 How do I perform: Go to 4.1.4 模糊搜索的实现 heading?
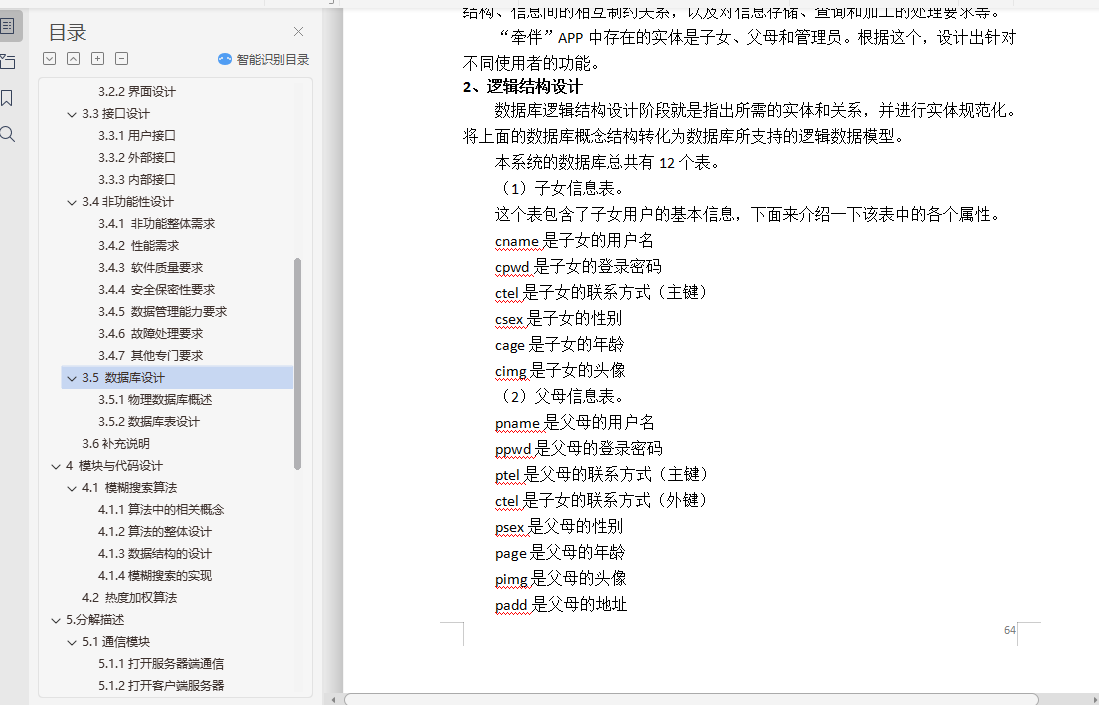click(x=155, y=575)
